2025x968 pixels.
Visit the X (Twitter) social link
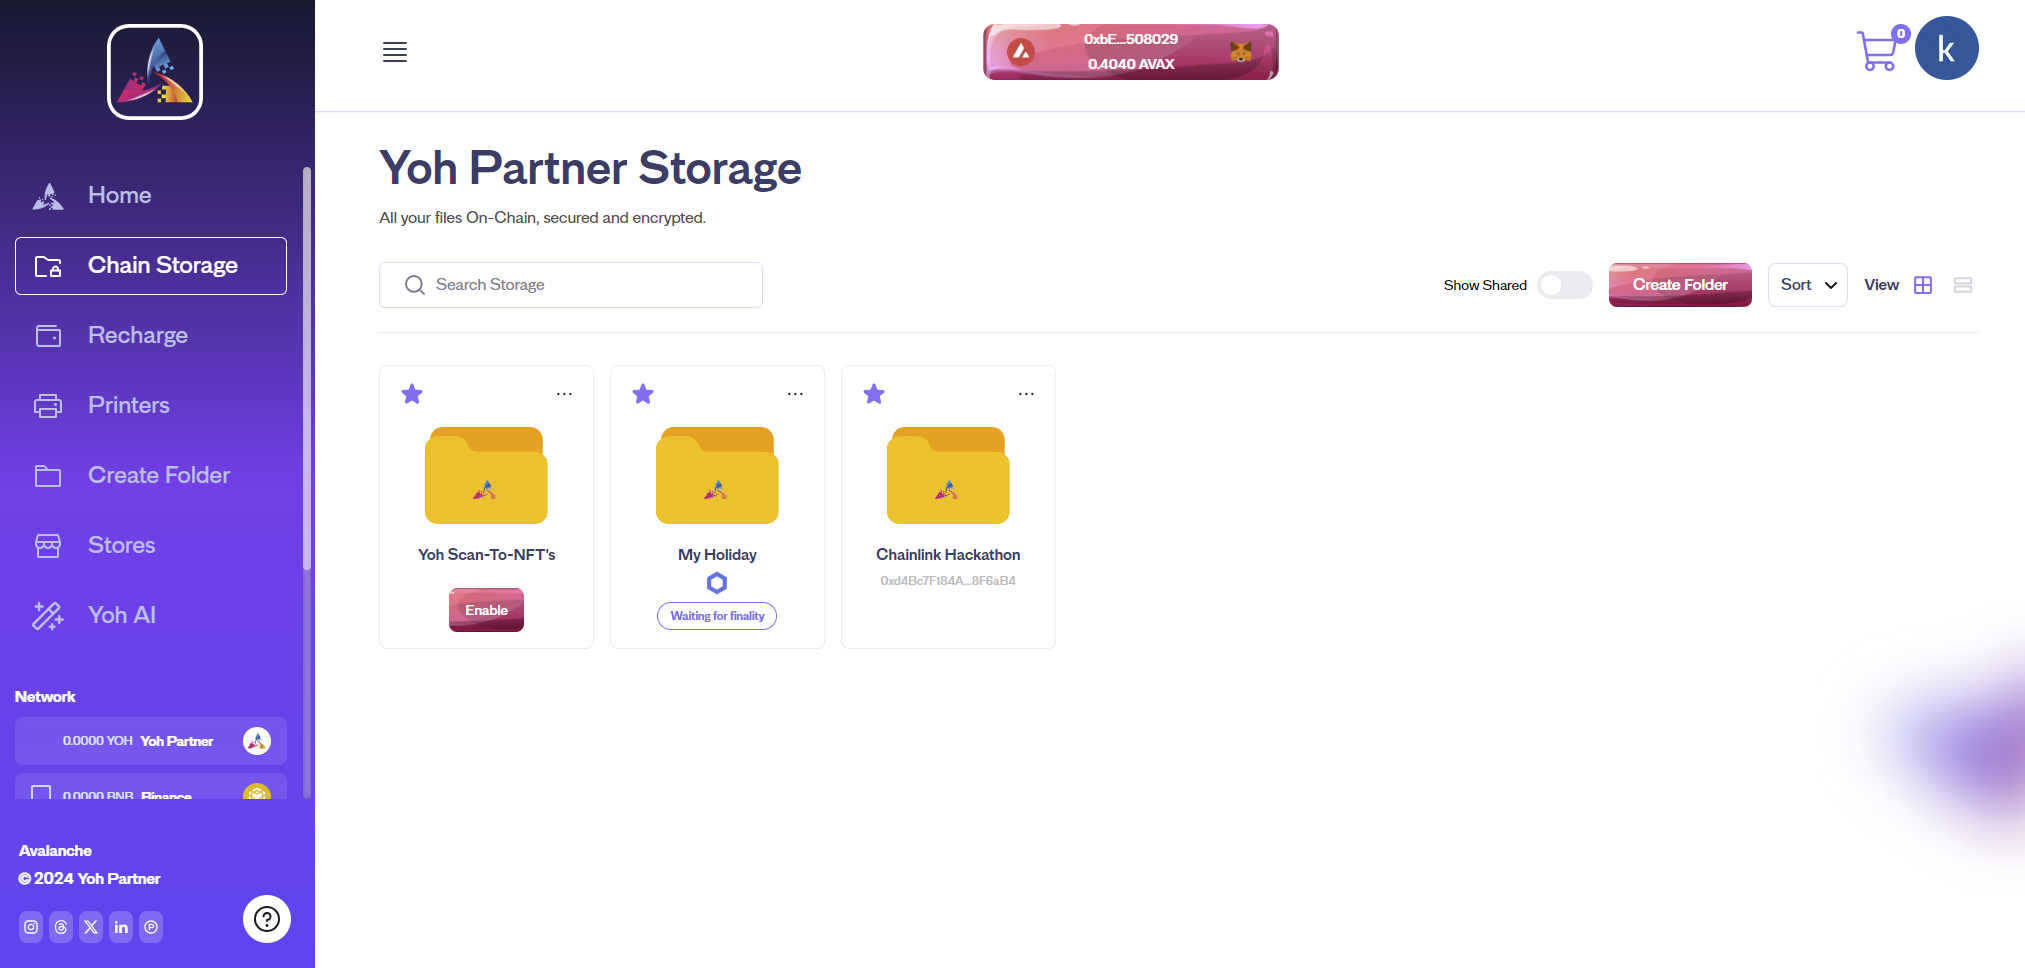click(x=91, y=927)
